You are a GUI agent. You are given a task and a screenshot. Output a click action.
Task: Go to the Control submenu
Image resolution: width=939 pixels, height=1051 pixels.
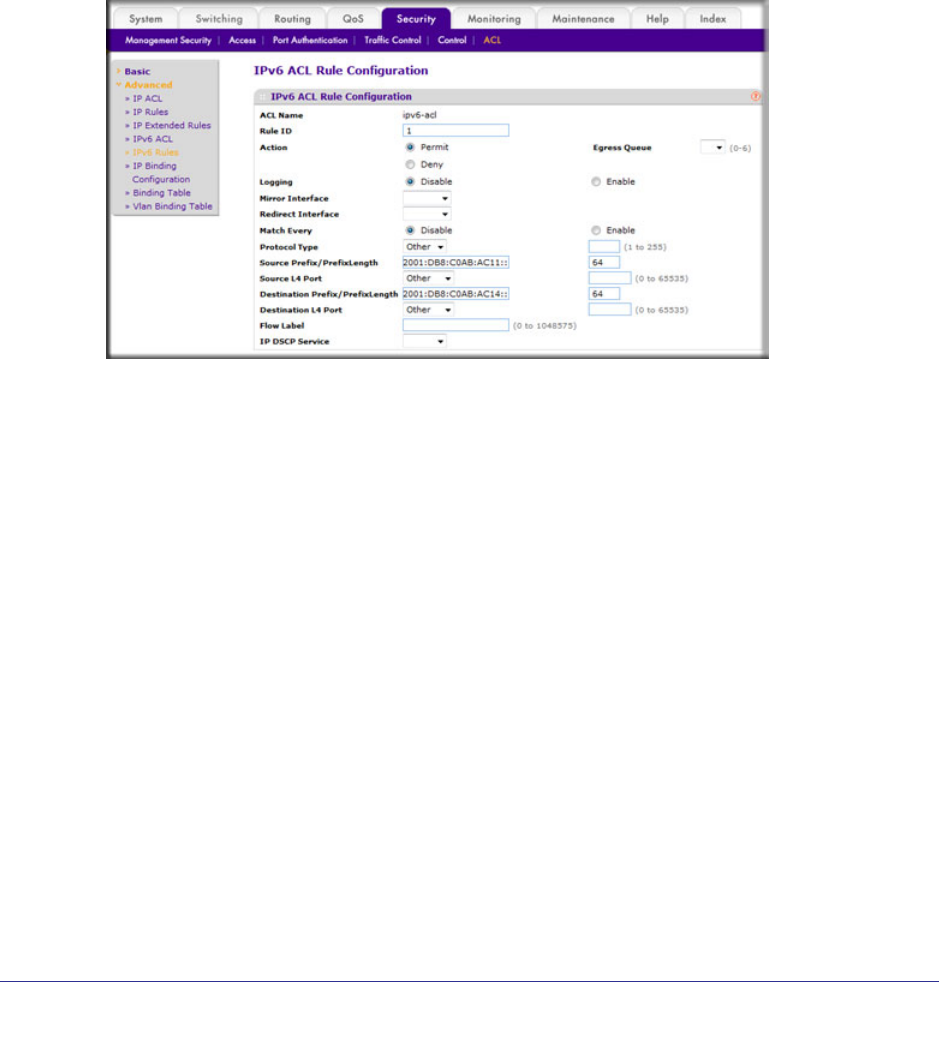(x=452, y=40)
